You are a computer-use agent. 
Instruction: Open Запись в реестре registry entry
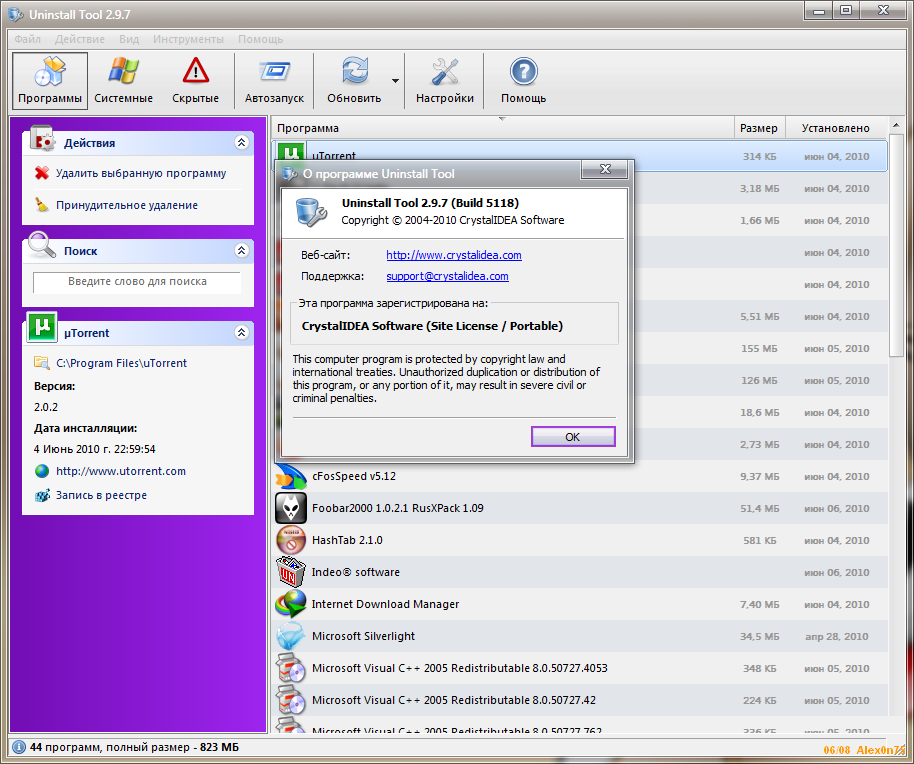pos(101,495)
